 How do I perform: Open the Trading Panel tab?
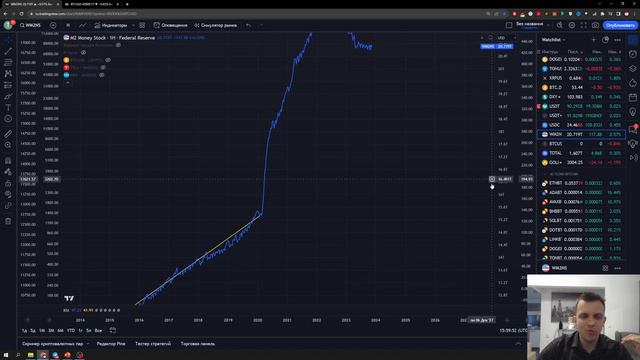[x=198, y=344]
